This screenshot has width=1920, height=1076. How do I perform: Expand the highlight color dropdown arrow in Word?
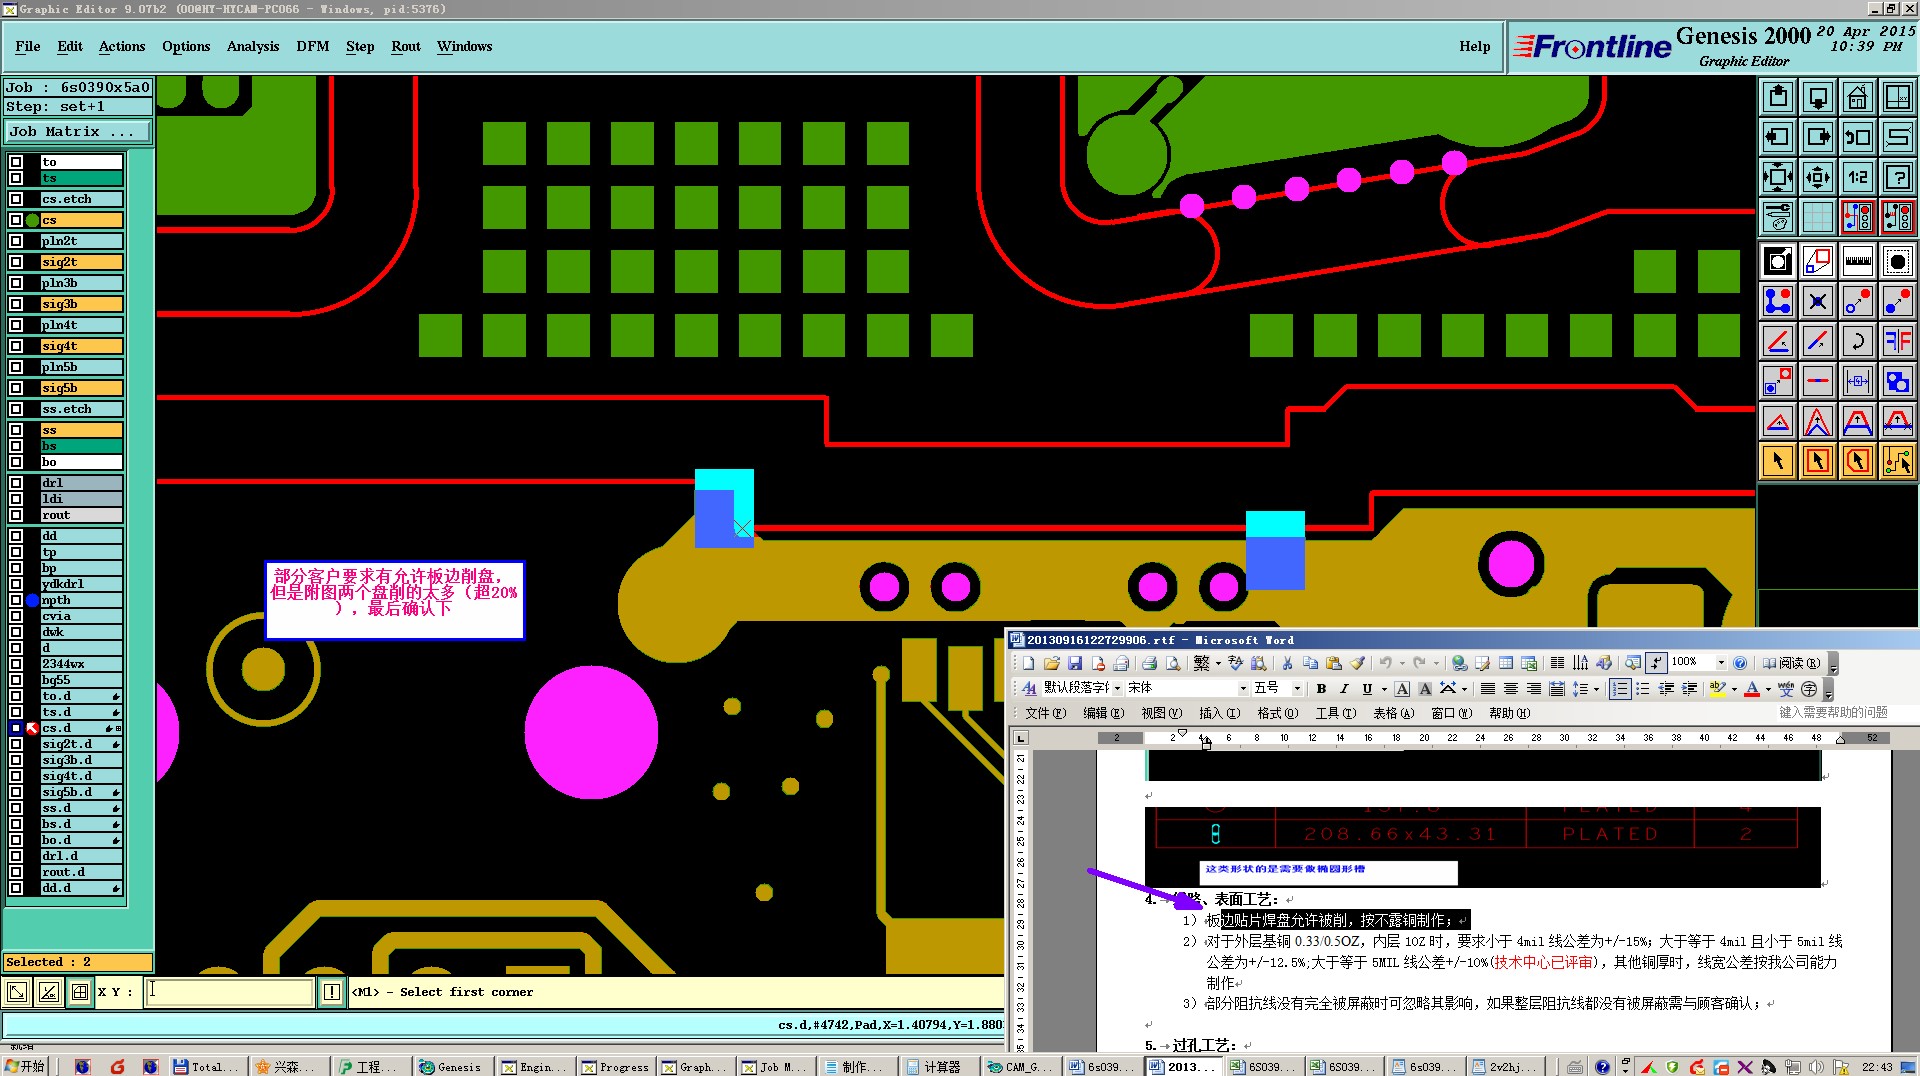(1734, 689)
